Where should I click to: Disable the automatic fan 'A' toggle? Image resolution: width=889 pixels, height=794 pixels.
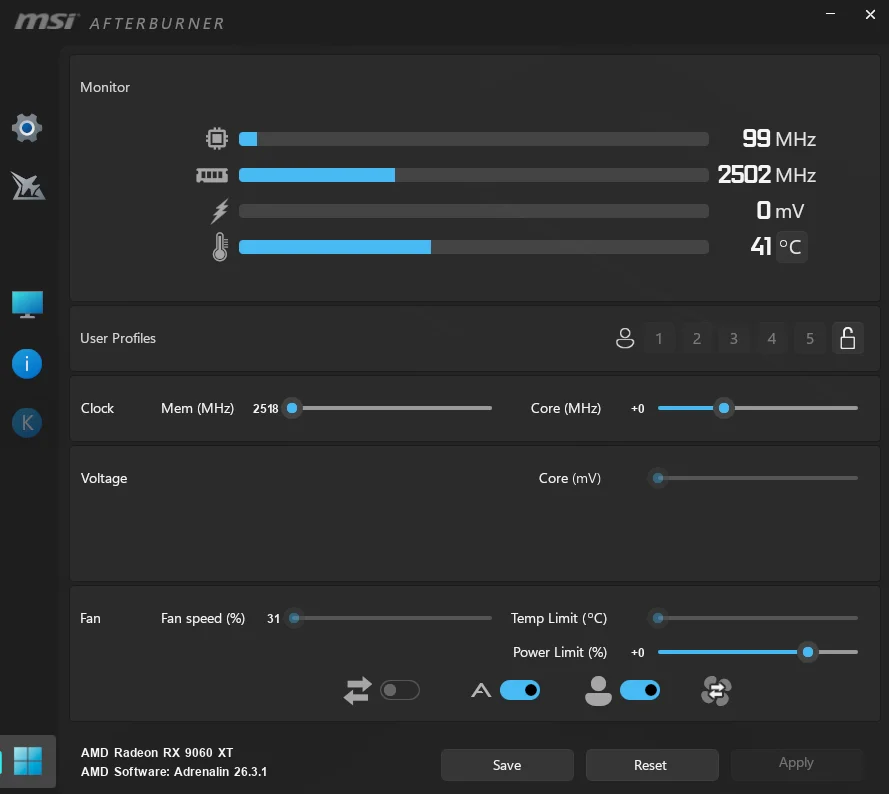520,690
